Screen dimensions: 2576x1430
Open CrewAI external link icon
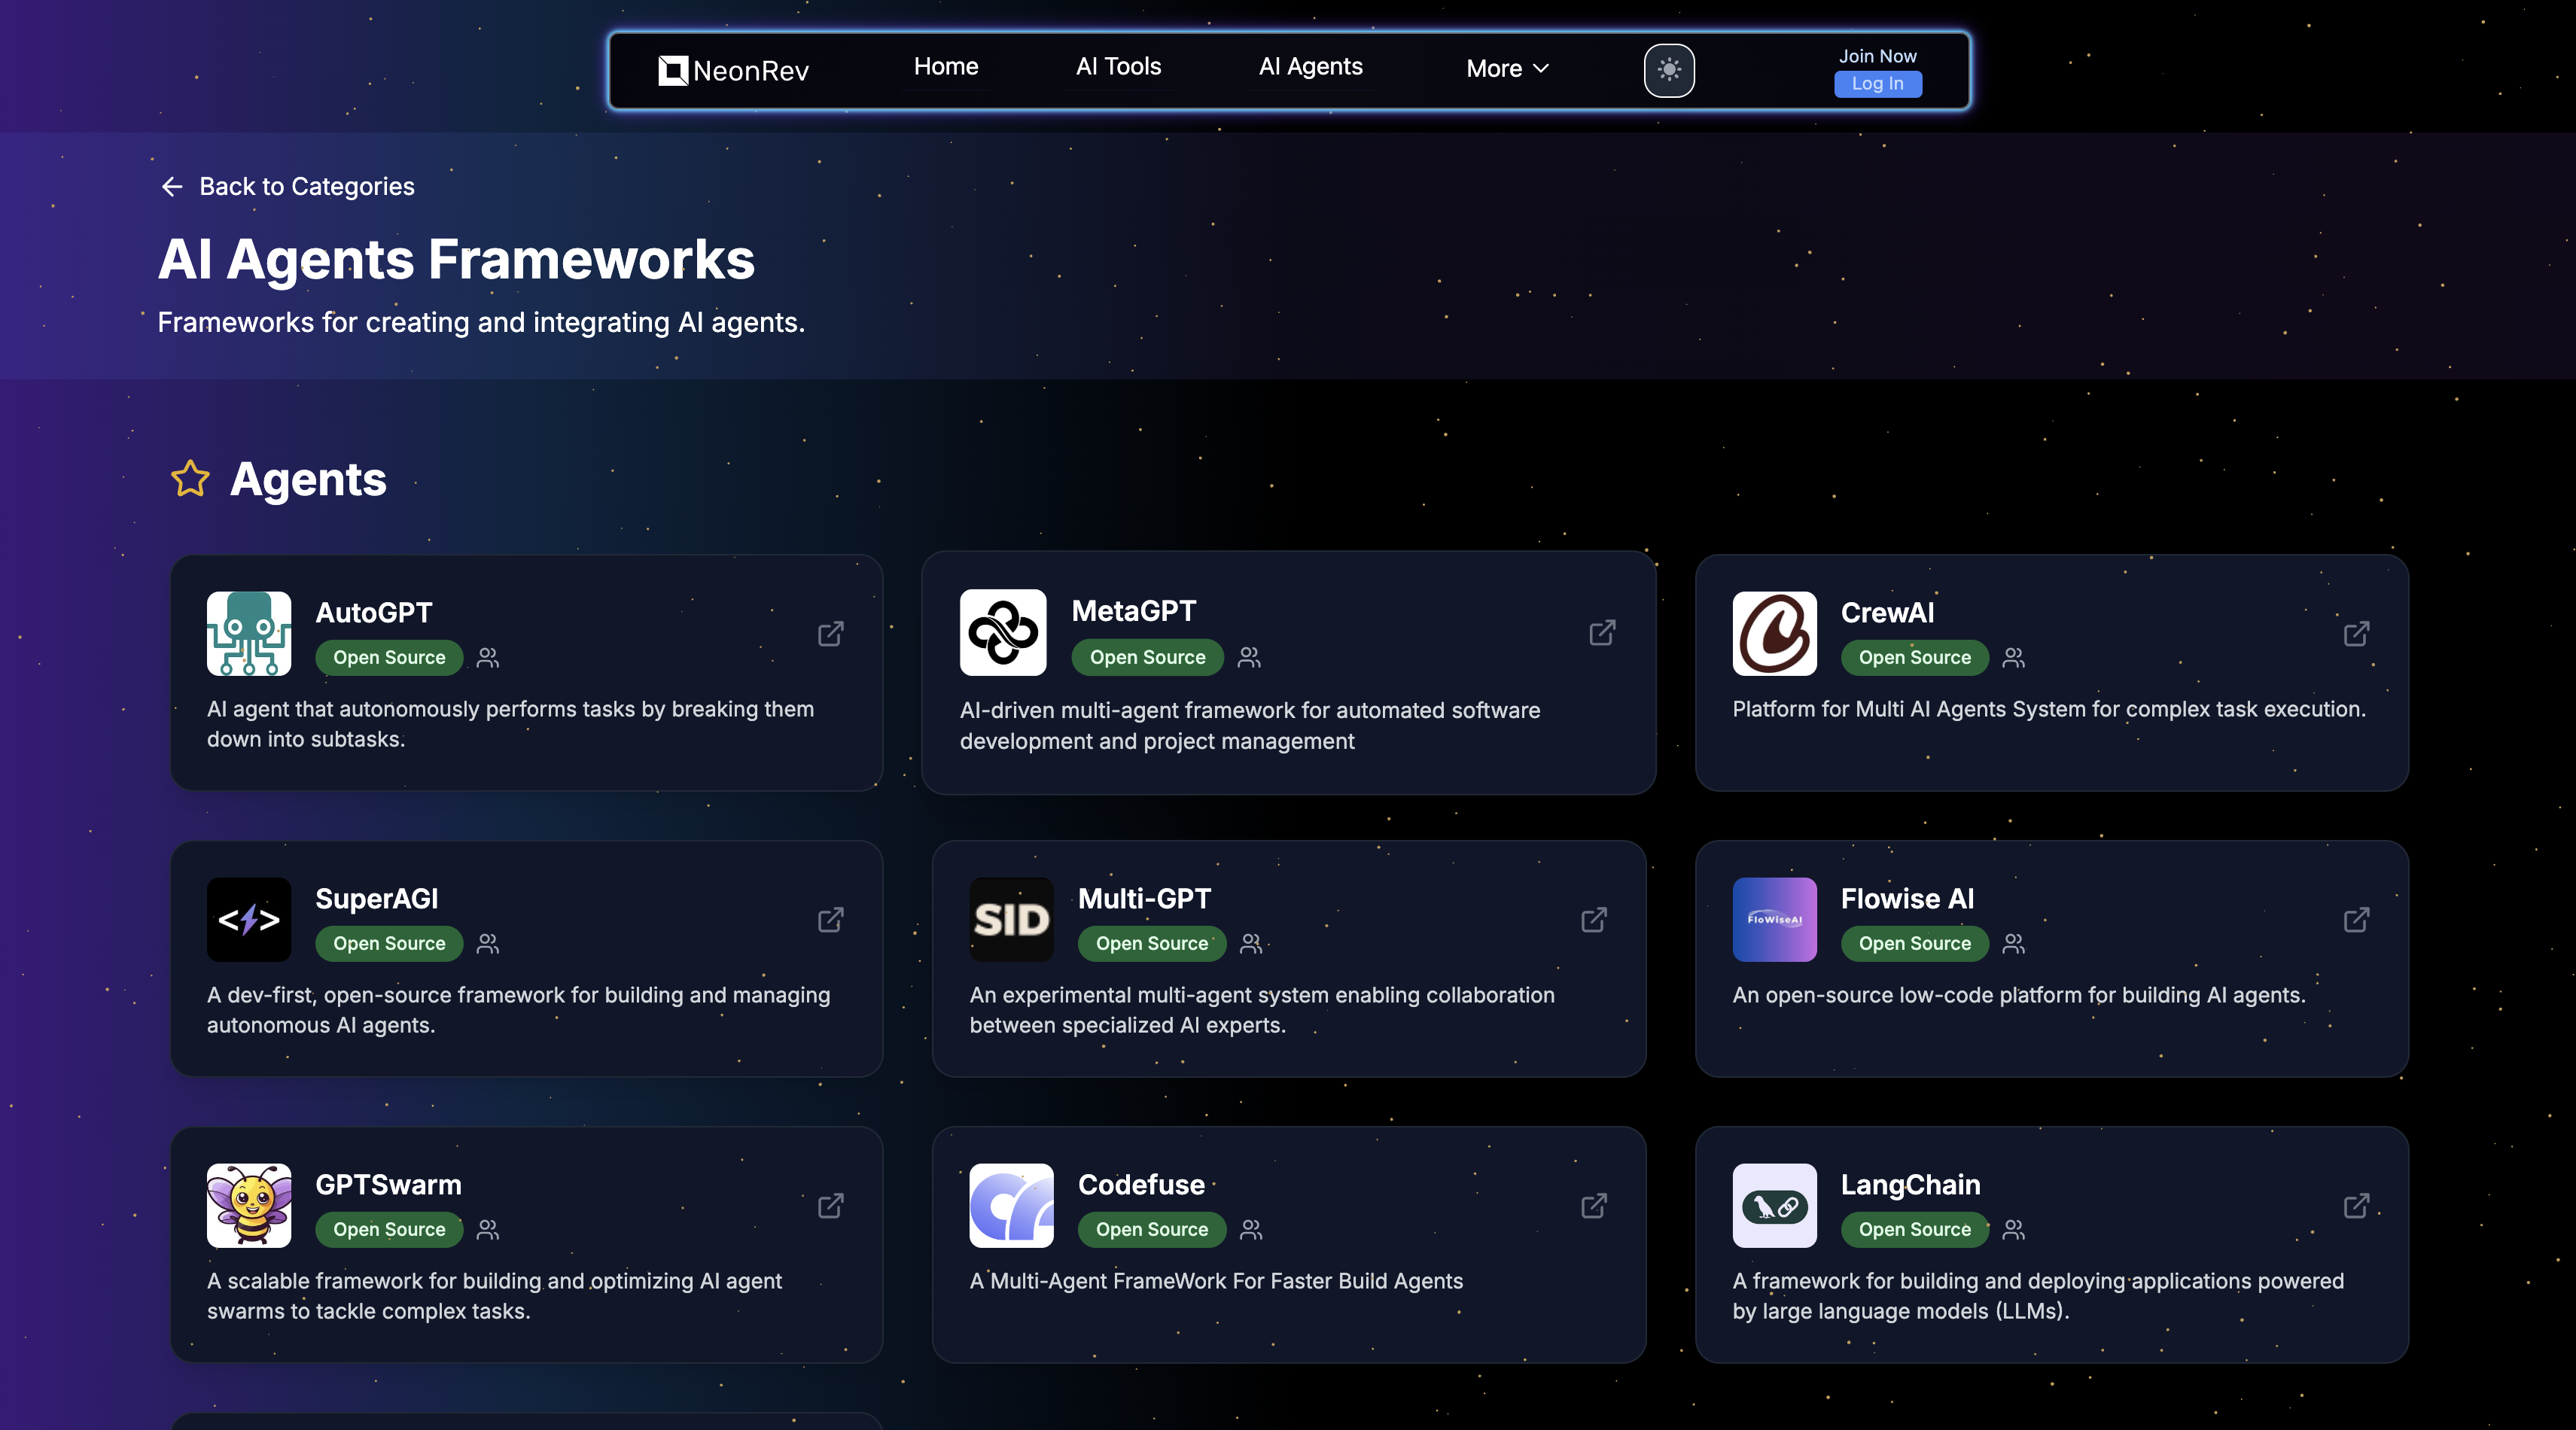pos(2356,634)
